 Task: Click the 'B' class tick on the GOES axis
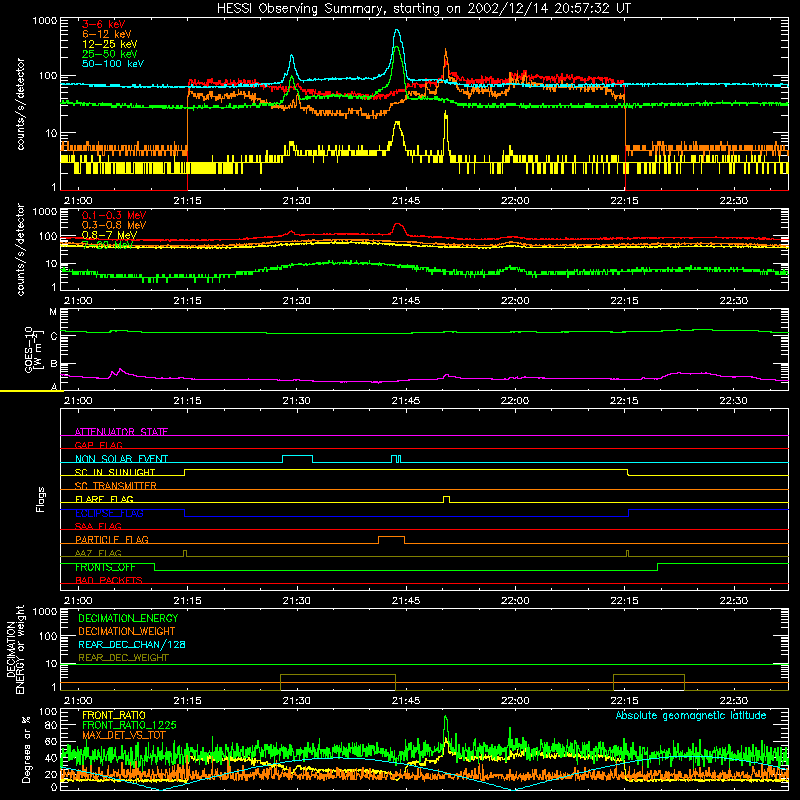point(54,364)
